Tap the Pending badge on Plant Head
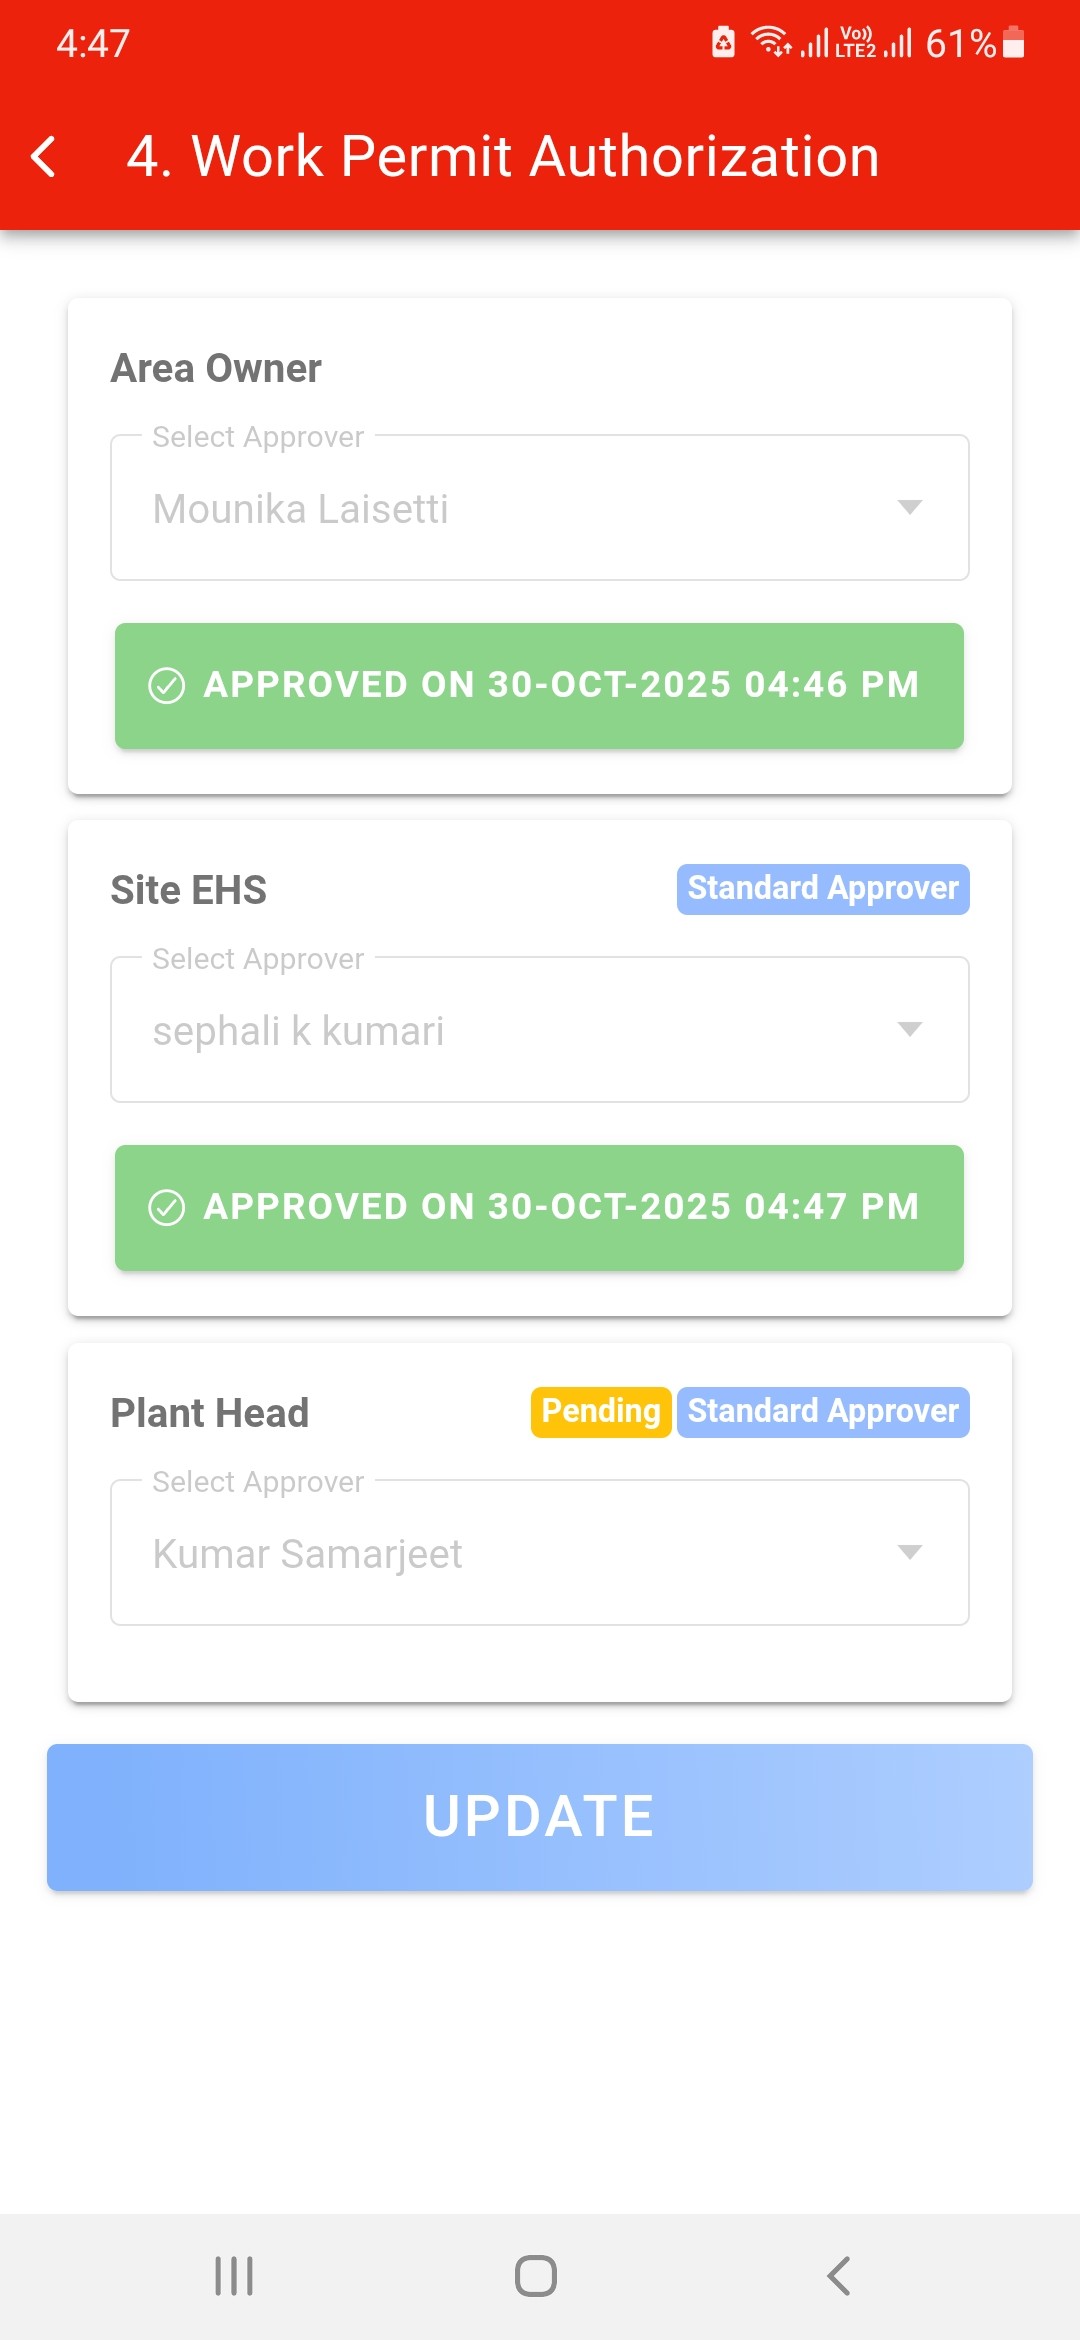This screenshot has height=2340, width=1080. tap(601, 1412)
